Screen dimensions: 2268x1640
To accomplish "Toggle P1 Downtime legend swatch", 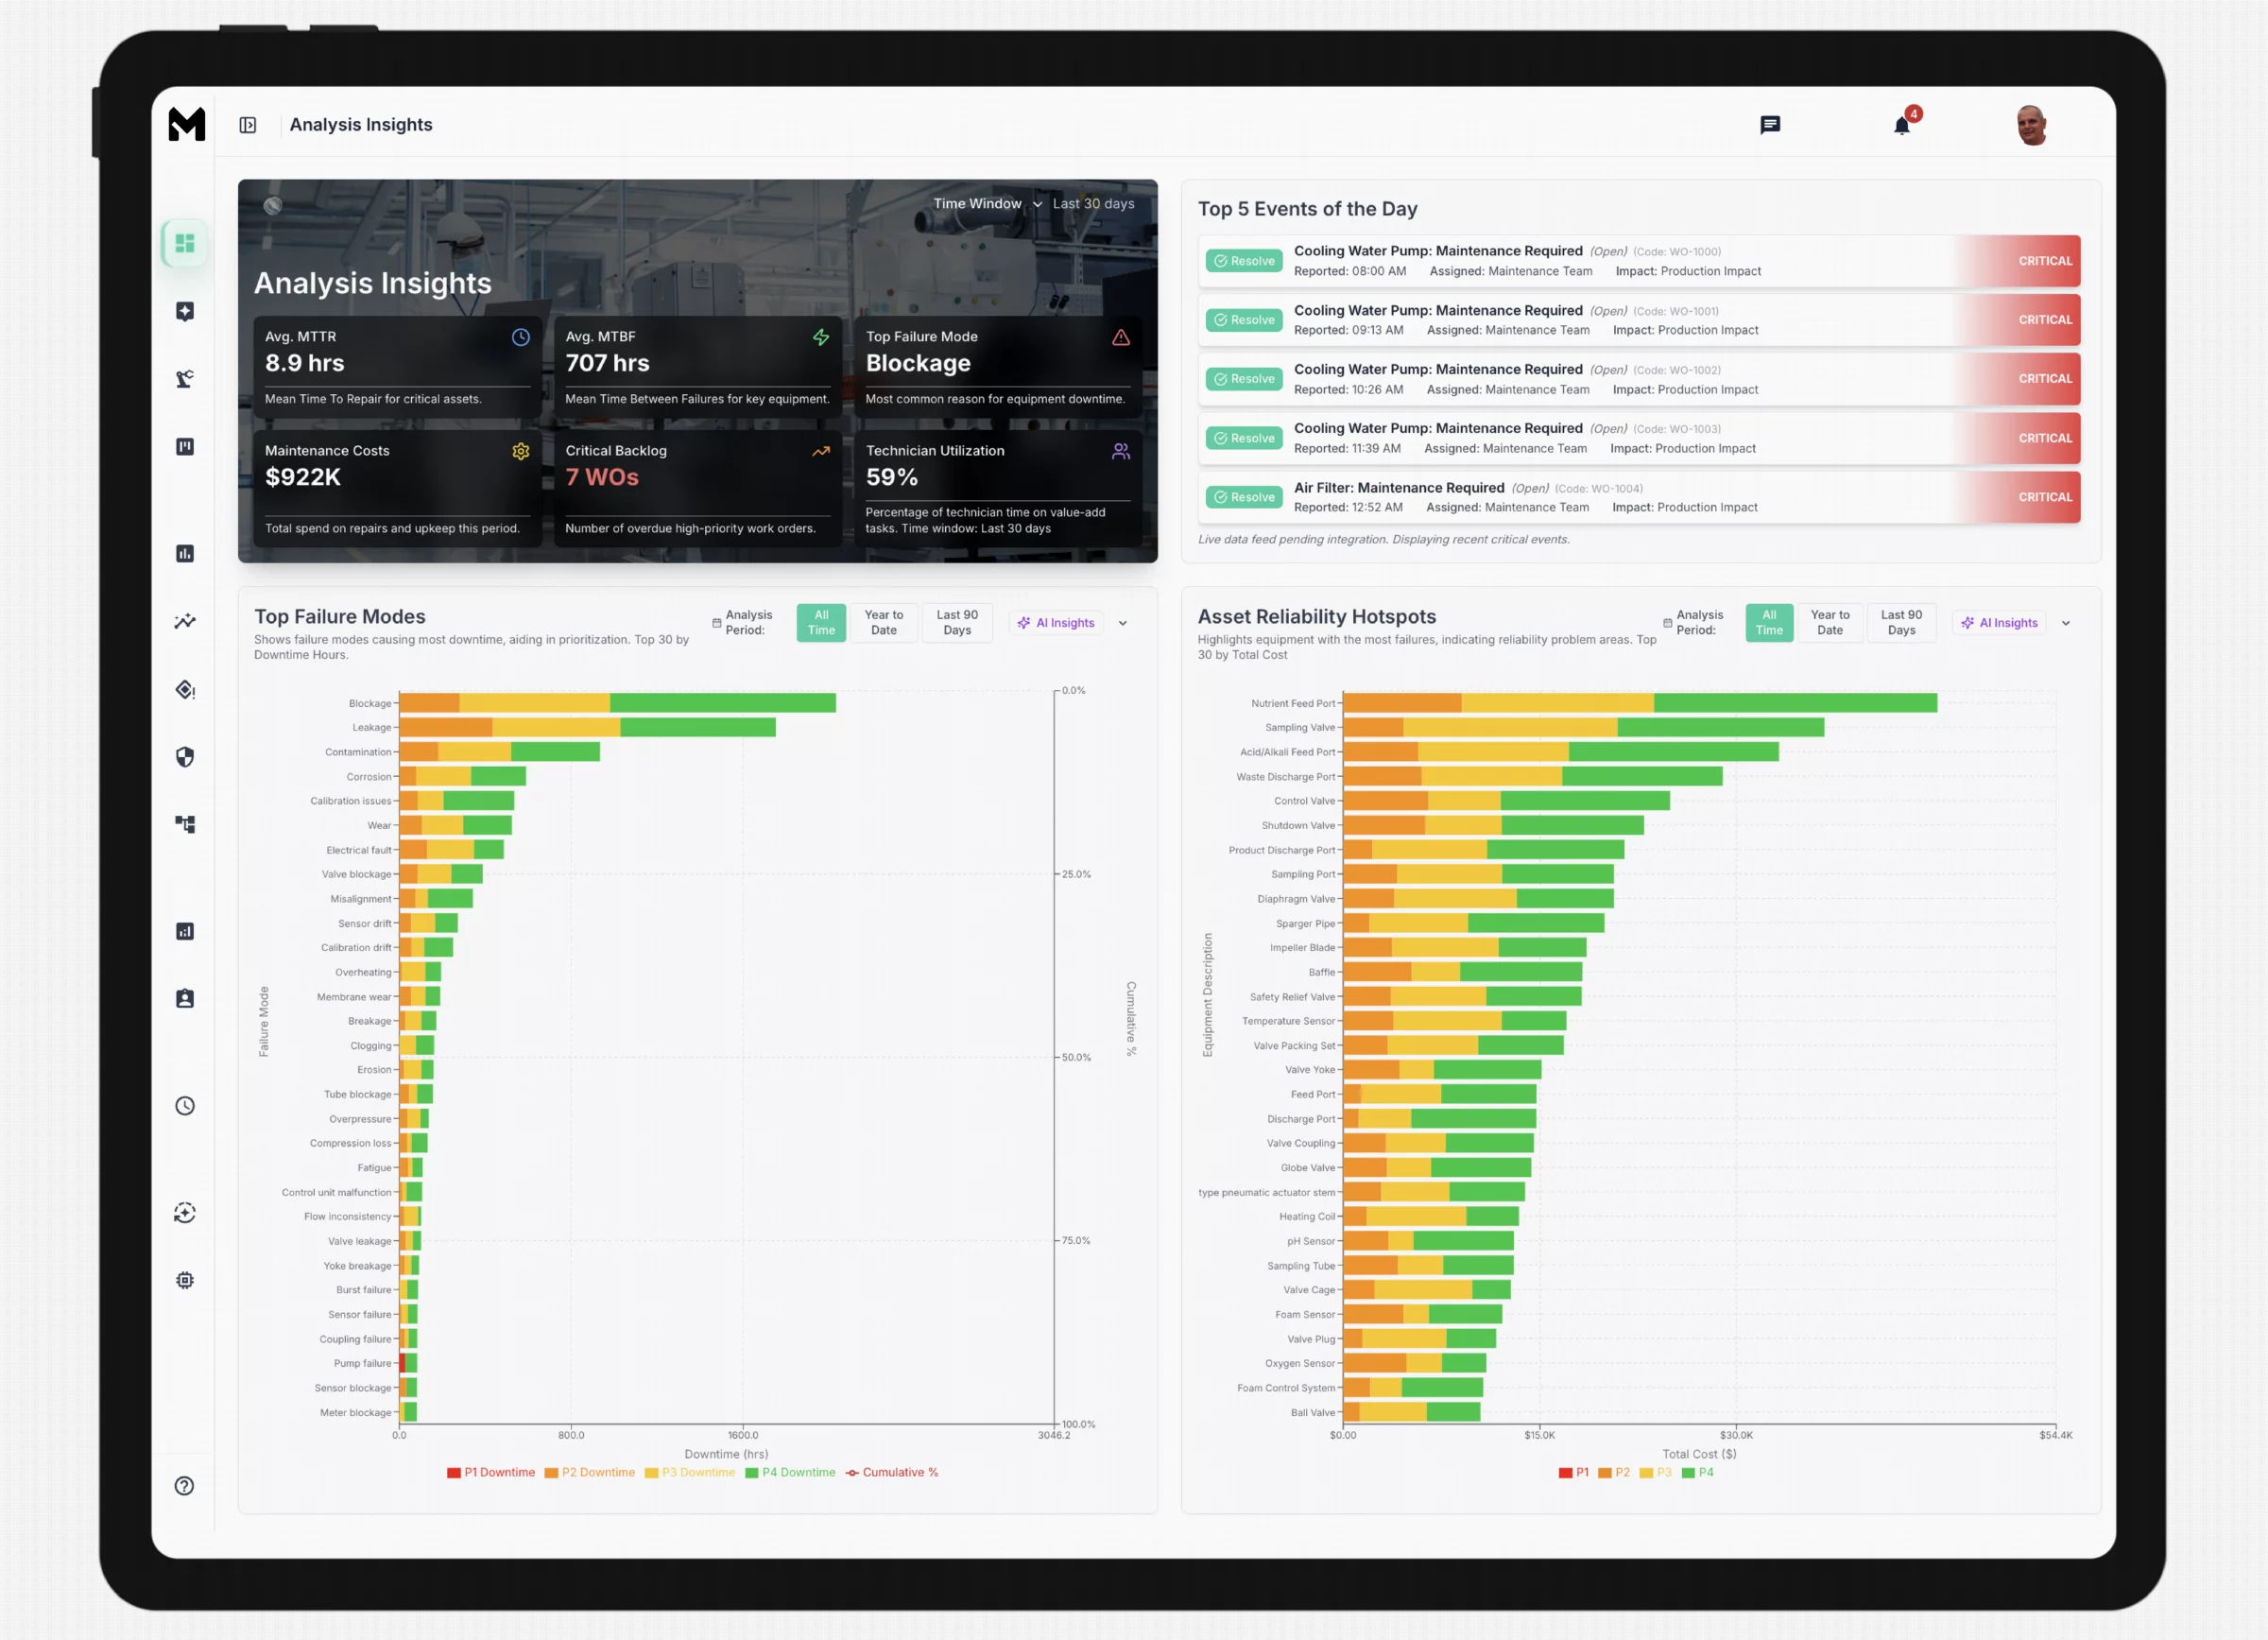I will pos(453,1472).
